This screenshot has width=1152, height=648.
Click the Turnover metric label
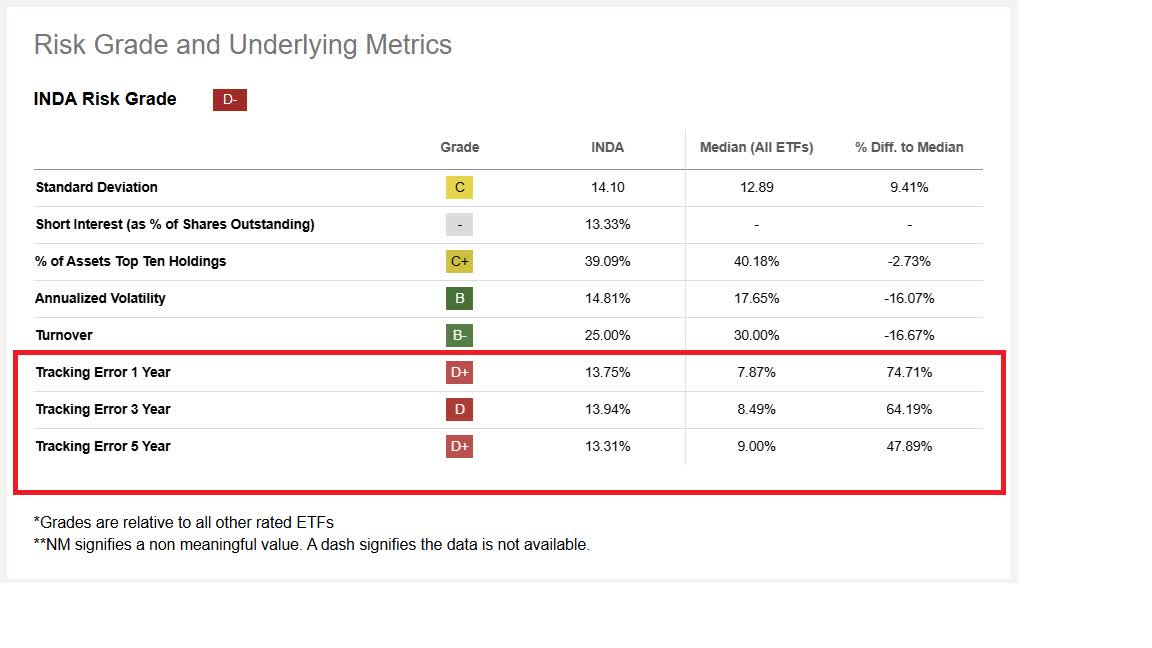(x=64, y=335)
